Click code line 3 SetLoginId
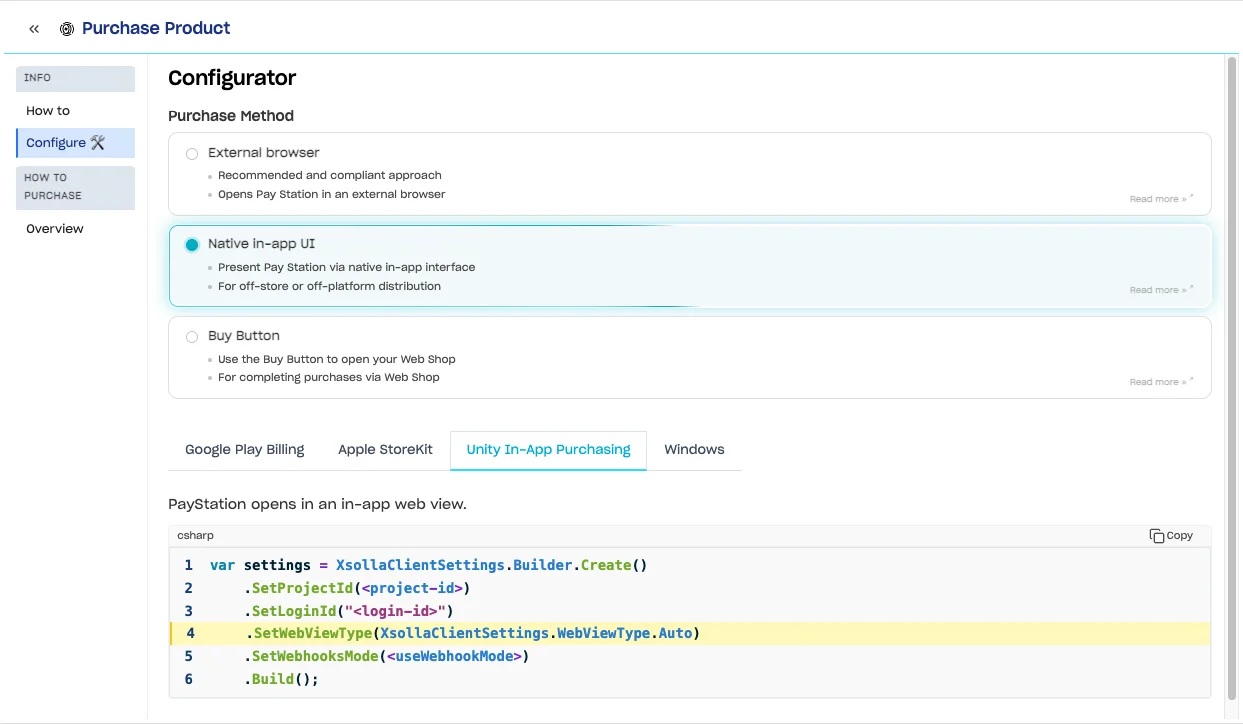The width and height of the screenshot is (1243, 724). point(690,611)
